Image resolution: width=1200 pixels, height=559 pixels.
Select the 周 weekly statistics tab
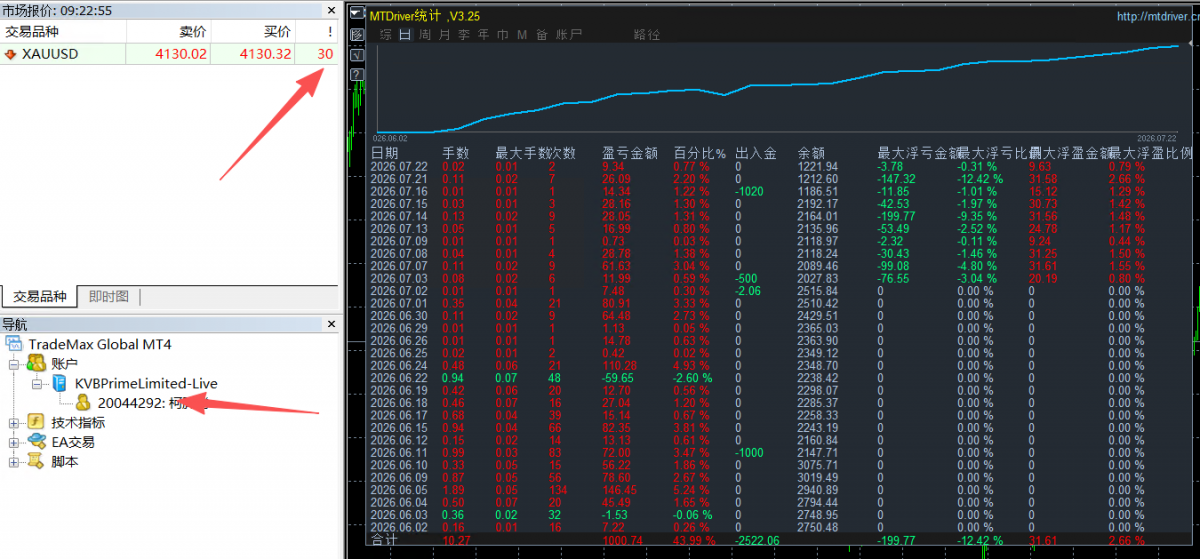tap(425, 34)
